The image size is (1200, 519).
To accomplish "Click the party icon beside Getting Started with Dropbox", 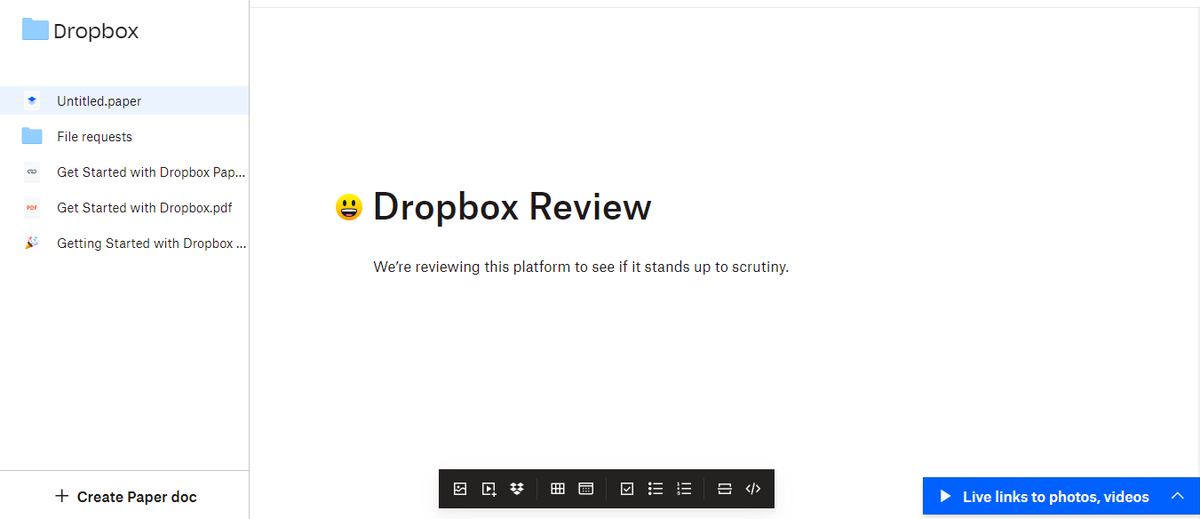I will point(32,243).
